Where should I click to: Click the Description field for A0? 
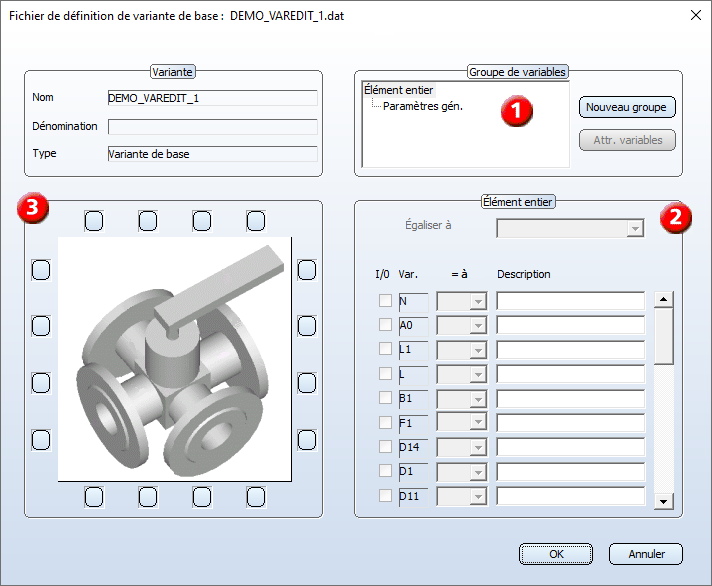(570, 325)
